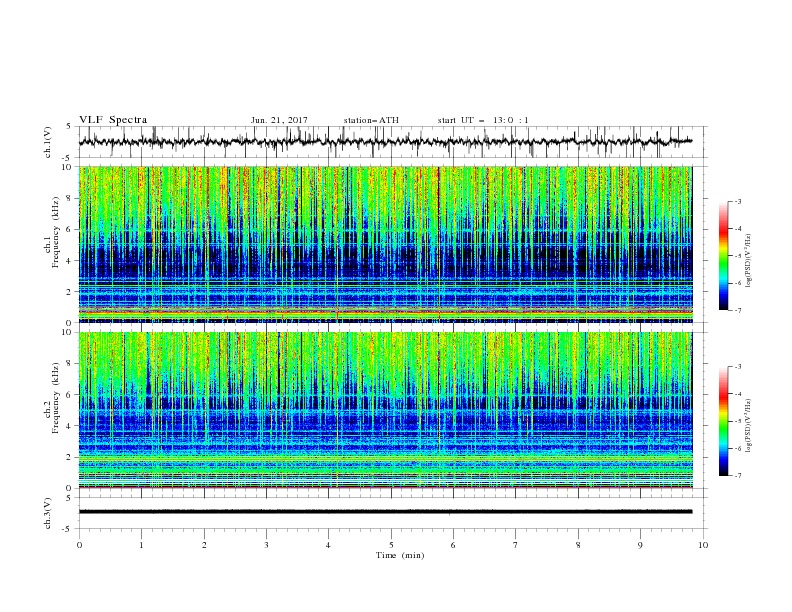Click the "6" kHz tick of ch.2 spectrogram
The width and height of the screenshot is (792, 612).
point(70,395)
